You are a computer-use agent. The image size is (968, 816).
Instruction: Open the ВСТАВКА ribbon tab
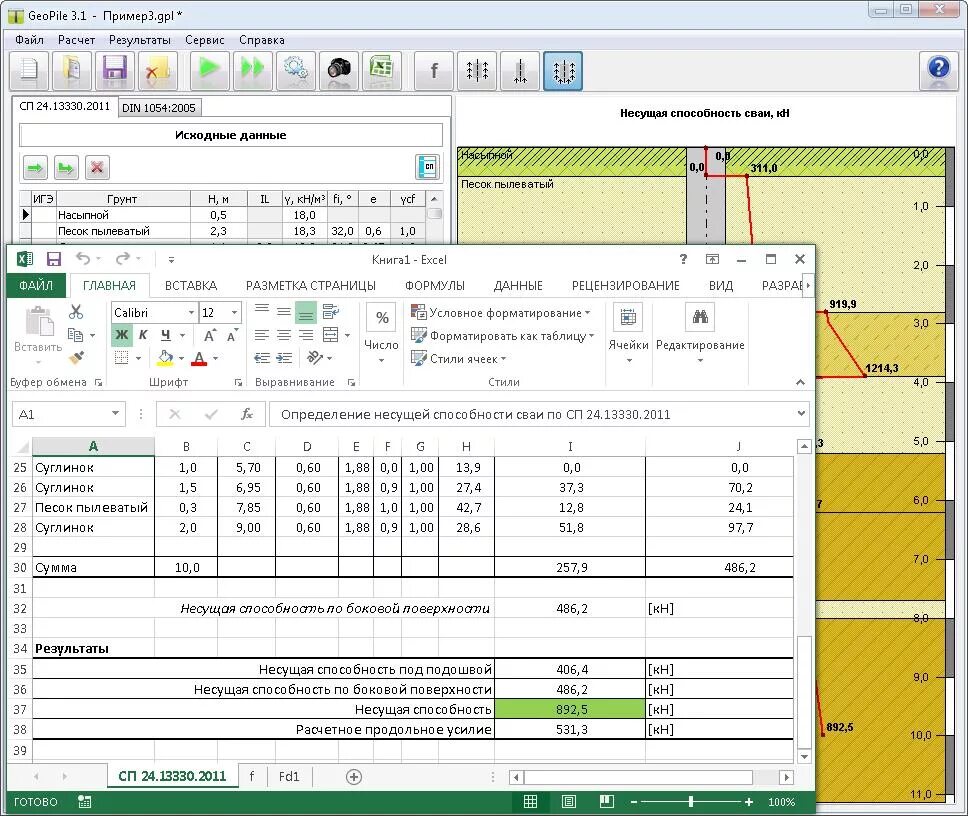(191, 286)
